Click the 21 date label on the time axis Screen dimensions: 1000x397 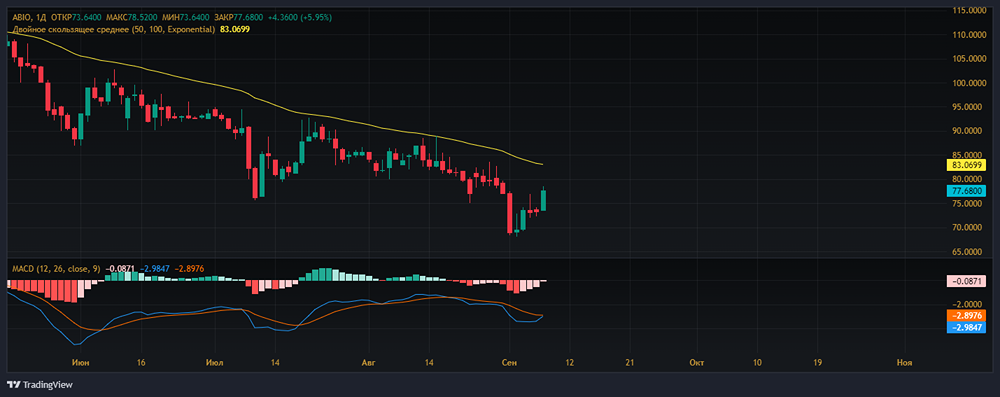[630, 362]
